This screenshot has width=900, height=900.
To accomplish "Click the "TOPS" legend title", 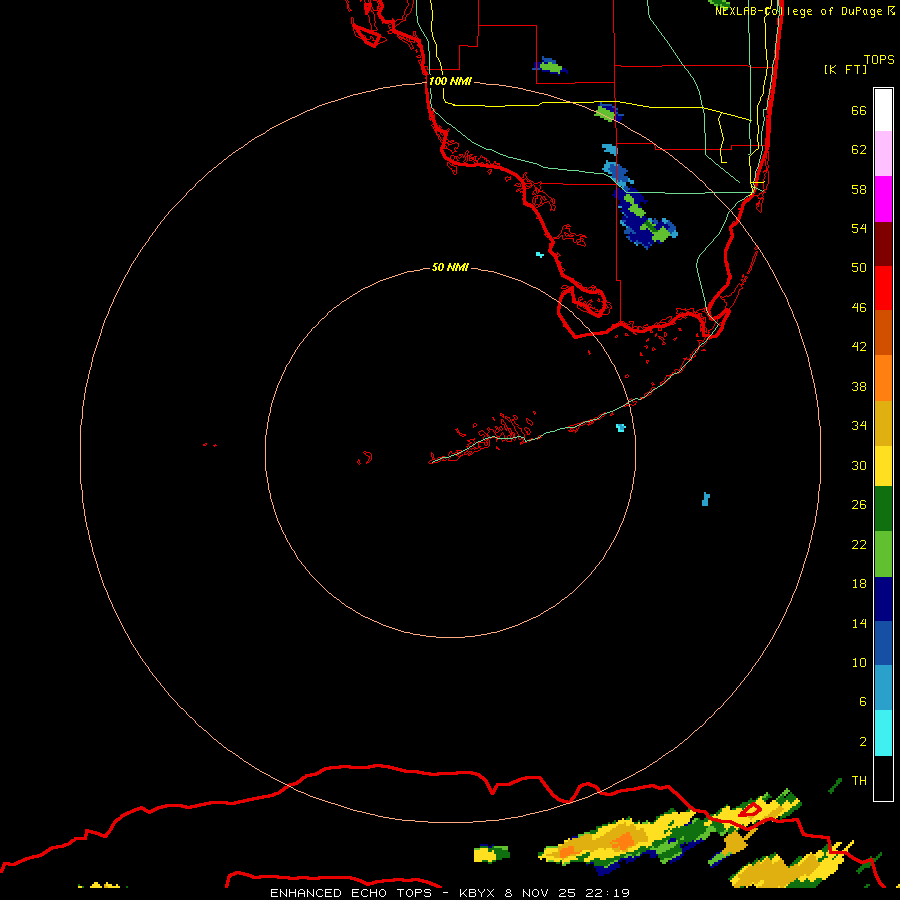I will click(879, 60).
